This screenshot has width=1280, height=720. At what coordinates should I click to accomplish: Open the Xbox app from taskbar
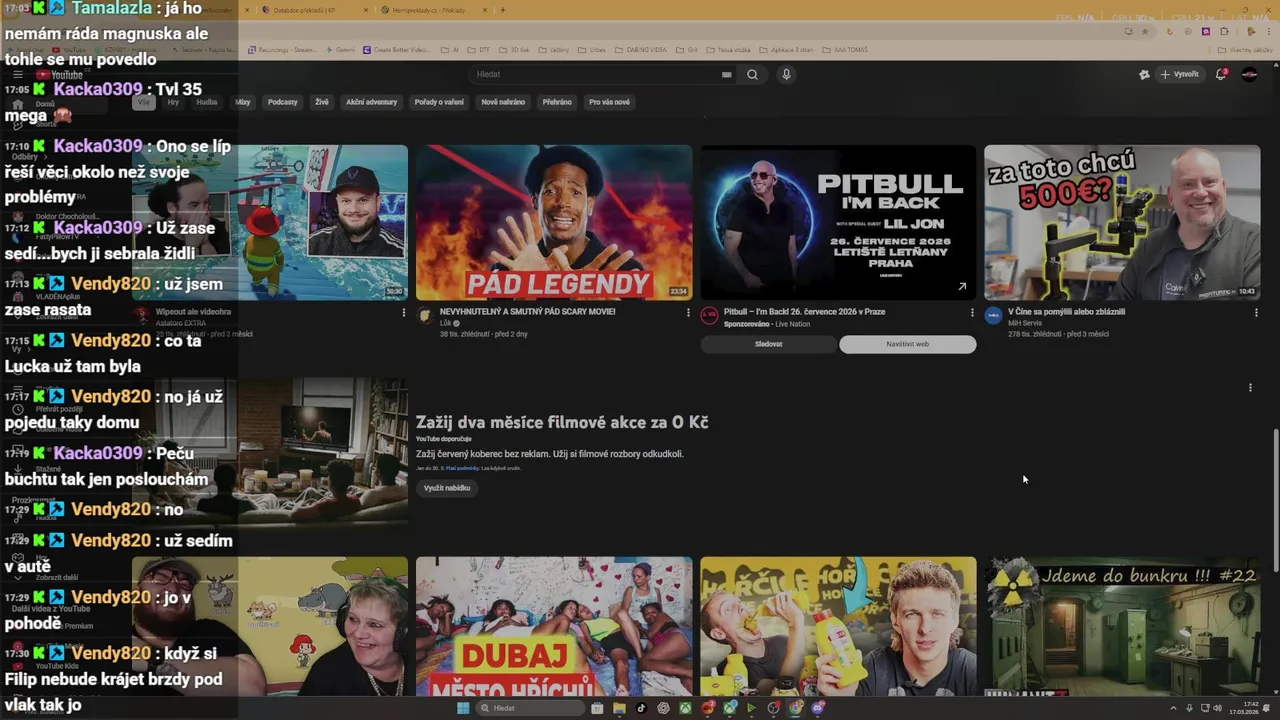[685, 708]
